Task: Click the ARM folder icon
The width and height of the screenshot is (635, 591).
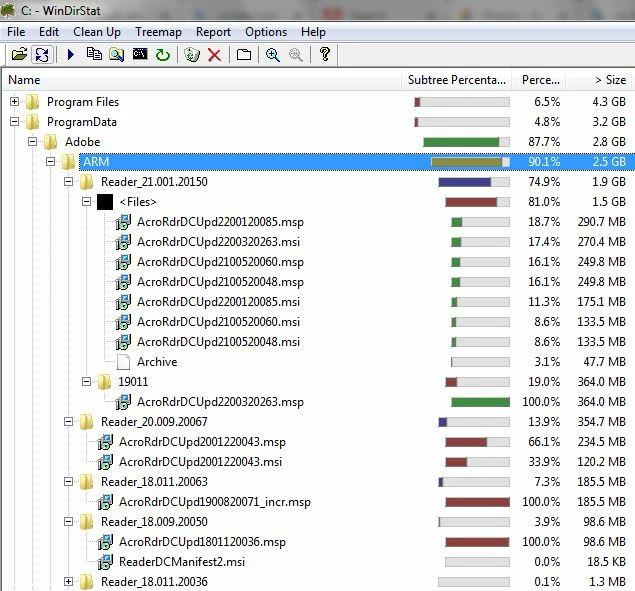Action: [68, 162]
